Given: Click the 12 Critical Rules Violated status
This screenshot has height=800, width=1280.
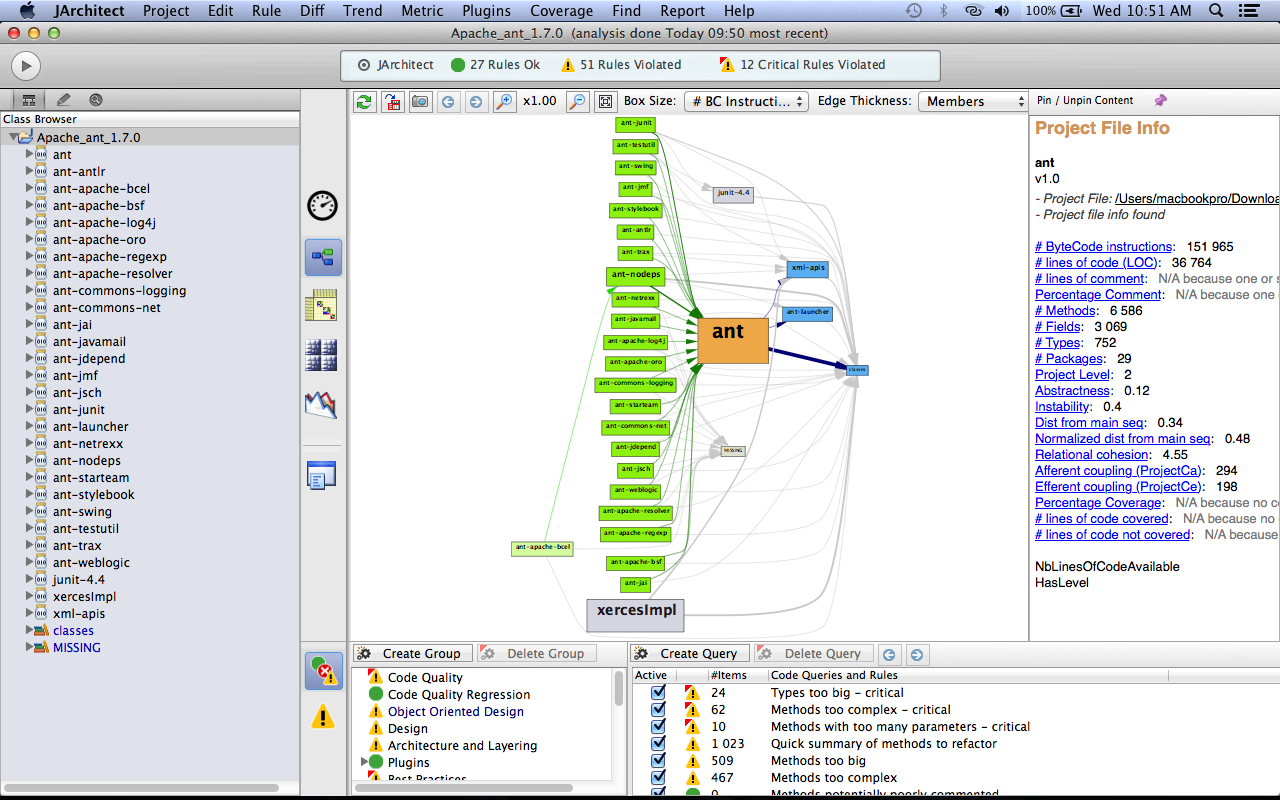Looking at the screenshot, I should click(x=803, y=65).
